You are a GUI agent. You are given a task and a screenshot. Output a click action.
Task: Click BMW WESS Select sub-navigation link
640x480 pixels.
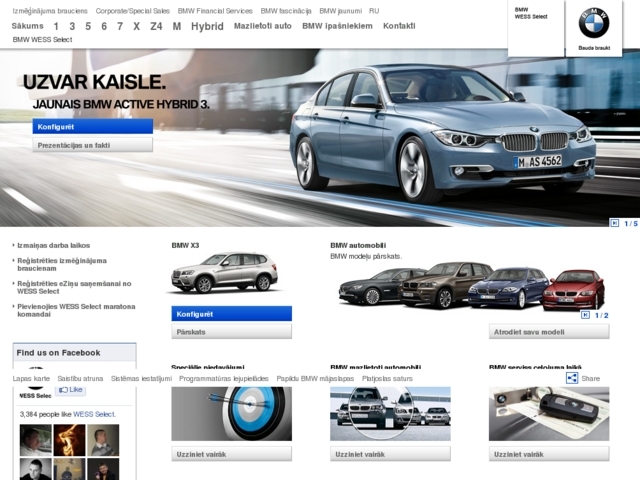[x=42, y=40]
